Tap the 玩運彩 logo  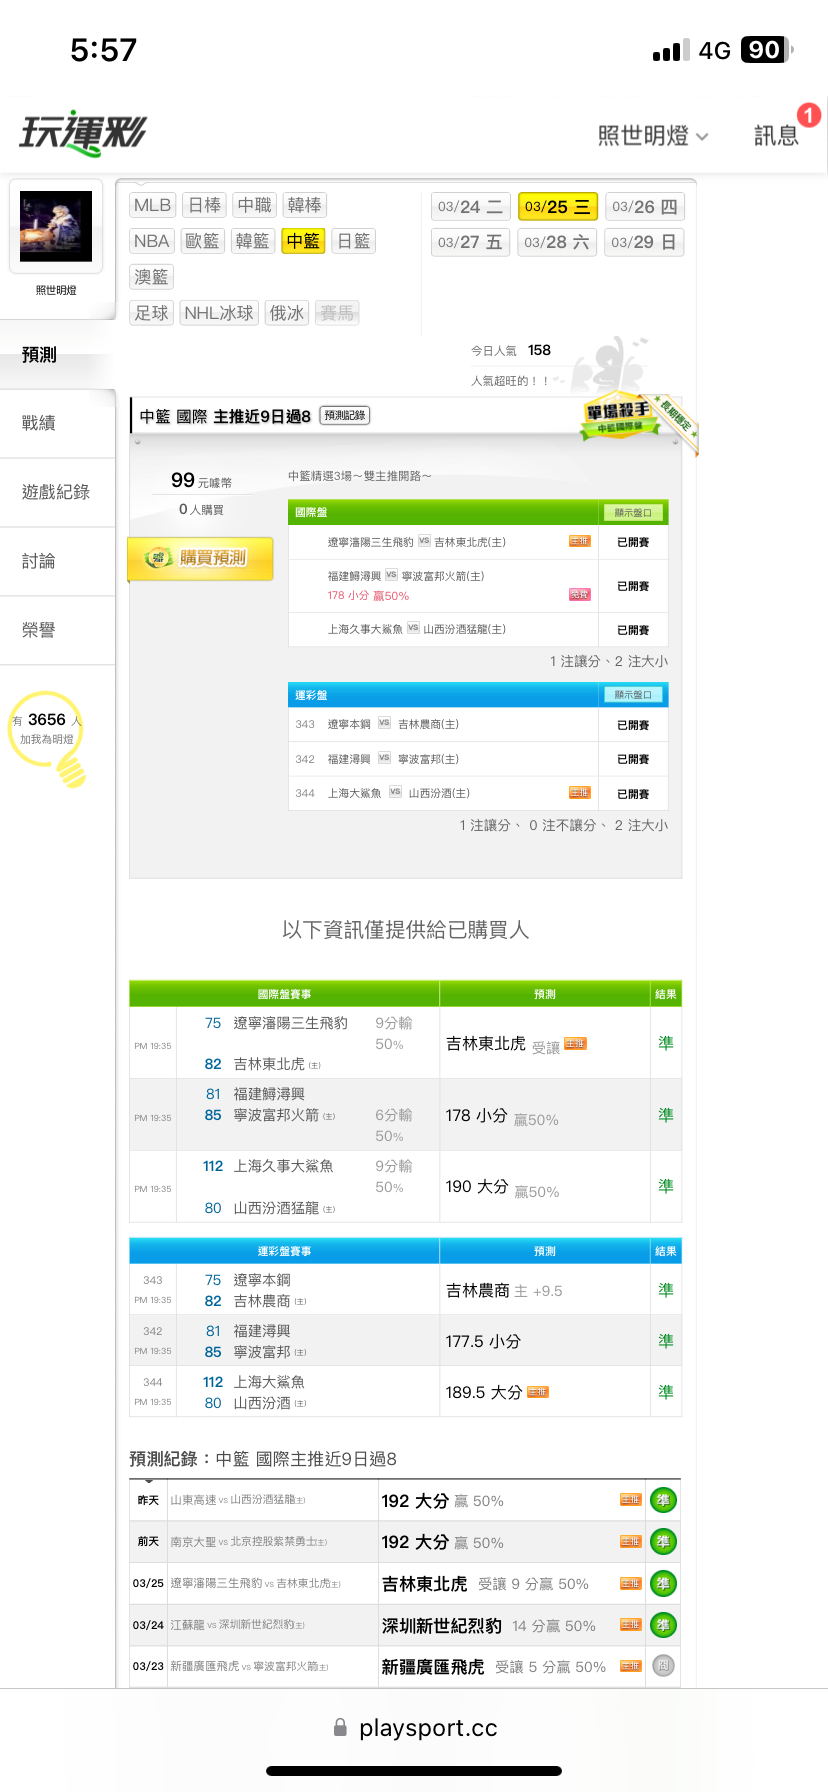[x=83, y=133]
